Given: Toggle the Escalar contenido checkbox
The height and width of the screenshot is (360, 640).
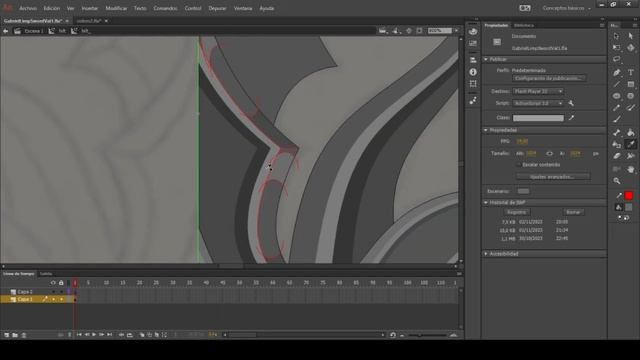Looking at the screenshot, I should [518, 165].
